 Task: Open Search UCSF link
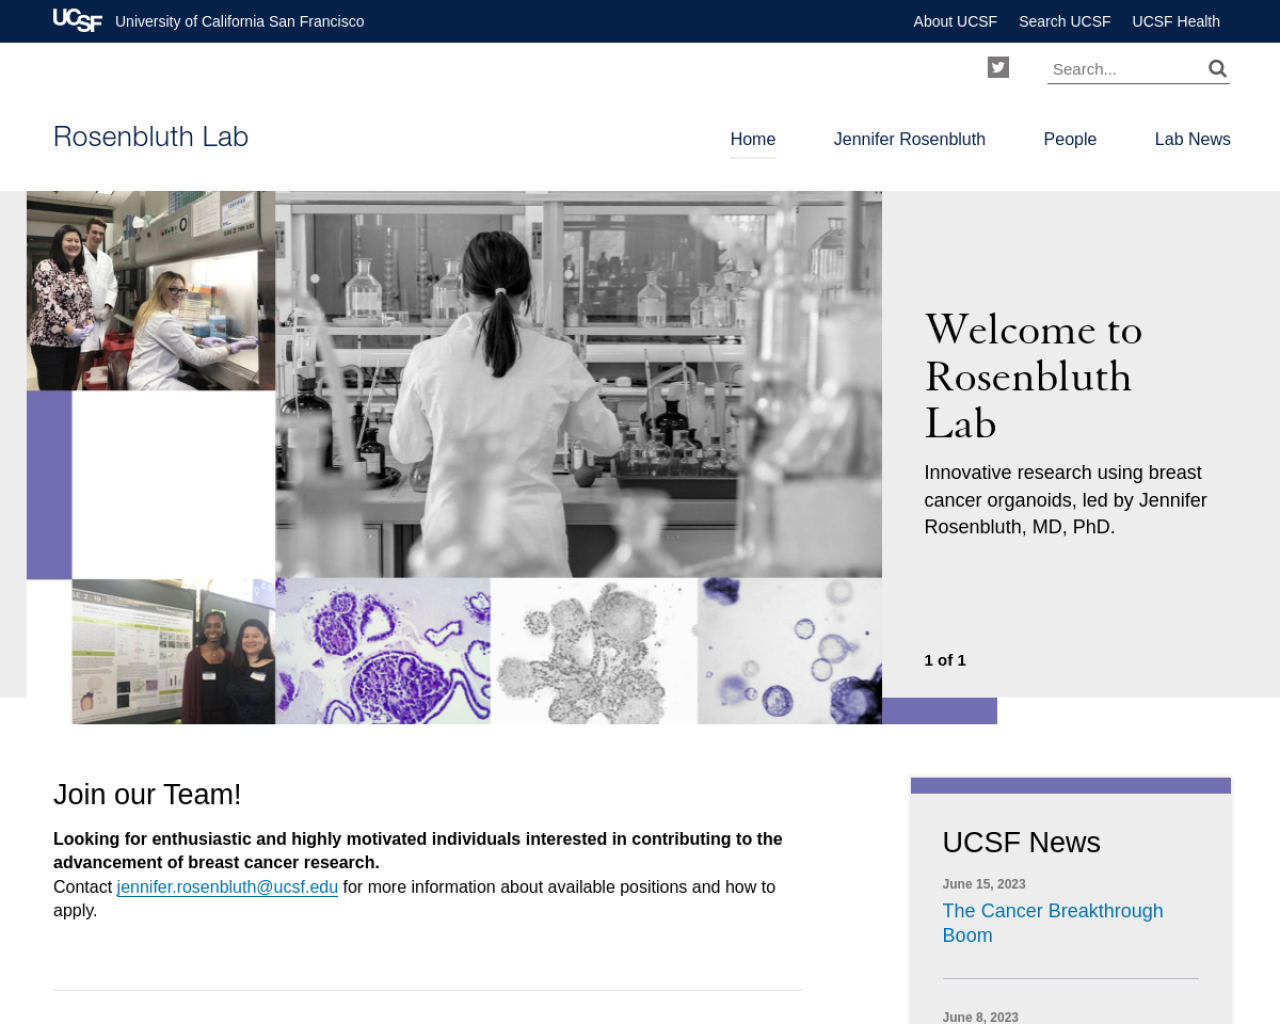tap(1064, 21)
